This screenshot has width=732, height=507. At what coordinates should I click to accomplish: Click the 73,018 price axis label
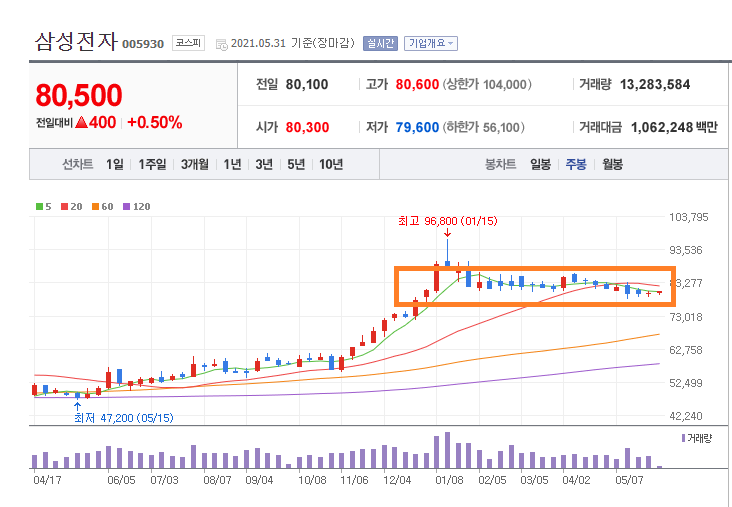(x=685, y=317)
